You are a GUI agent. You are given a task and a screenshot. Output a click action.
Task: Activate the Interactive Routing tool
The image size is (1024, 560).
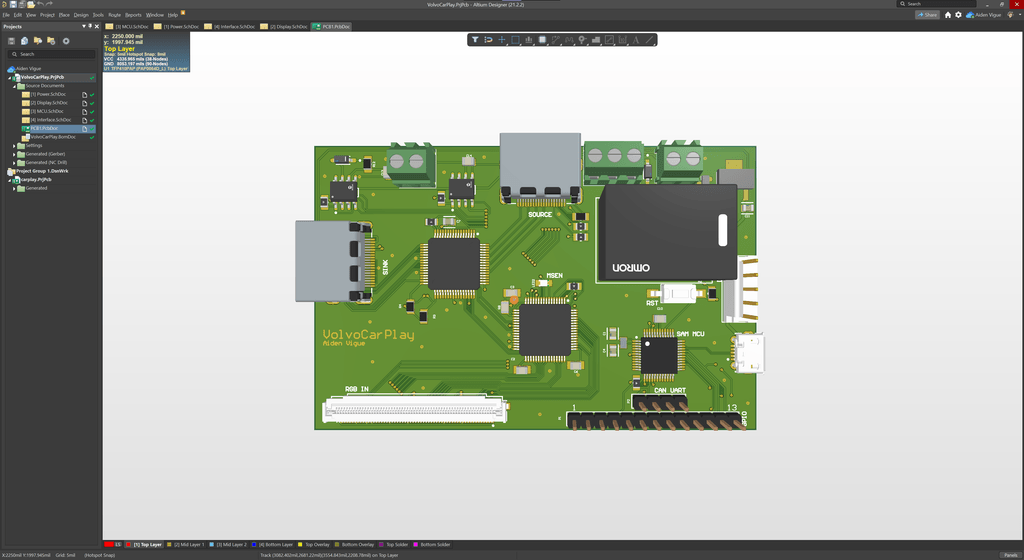pos(555,40)
